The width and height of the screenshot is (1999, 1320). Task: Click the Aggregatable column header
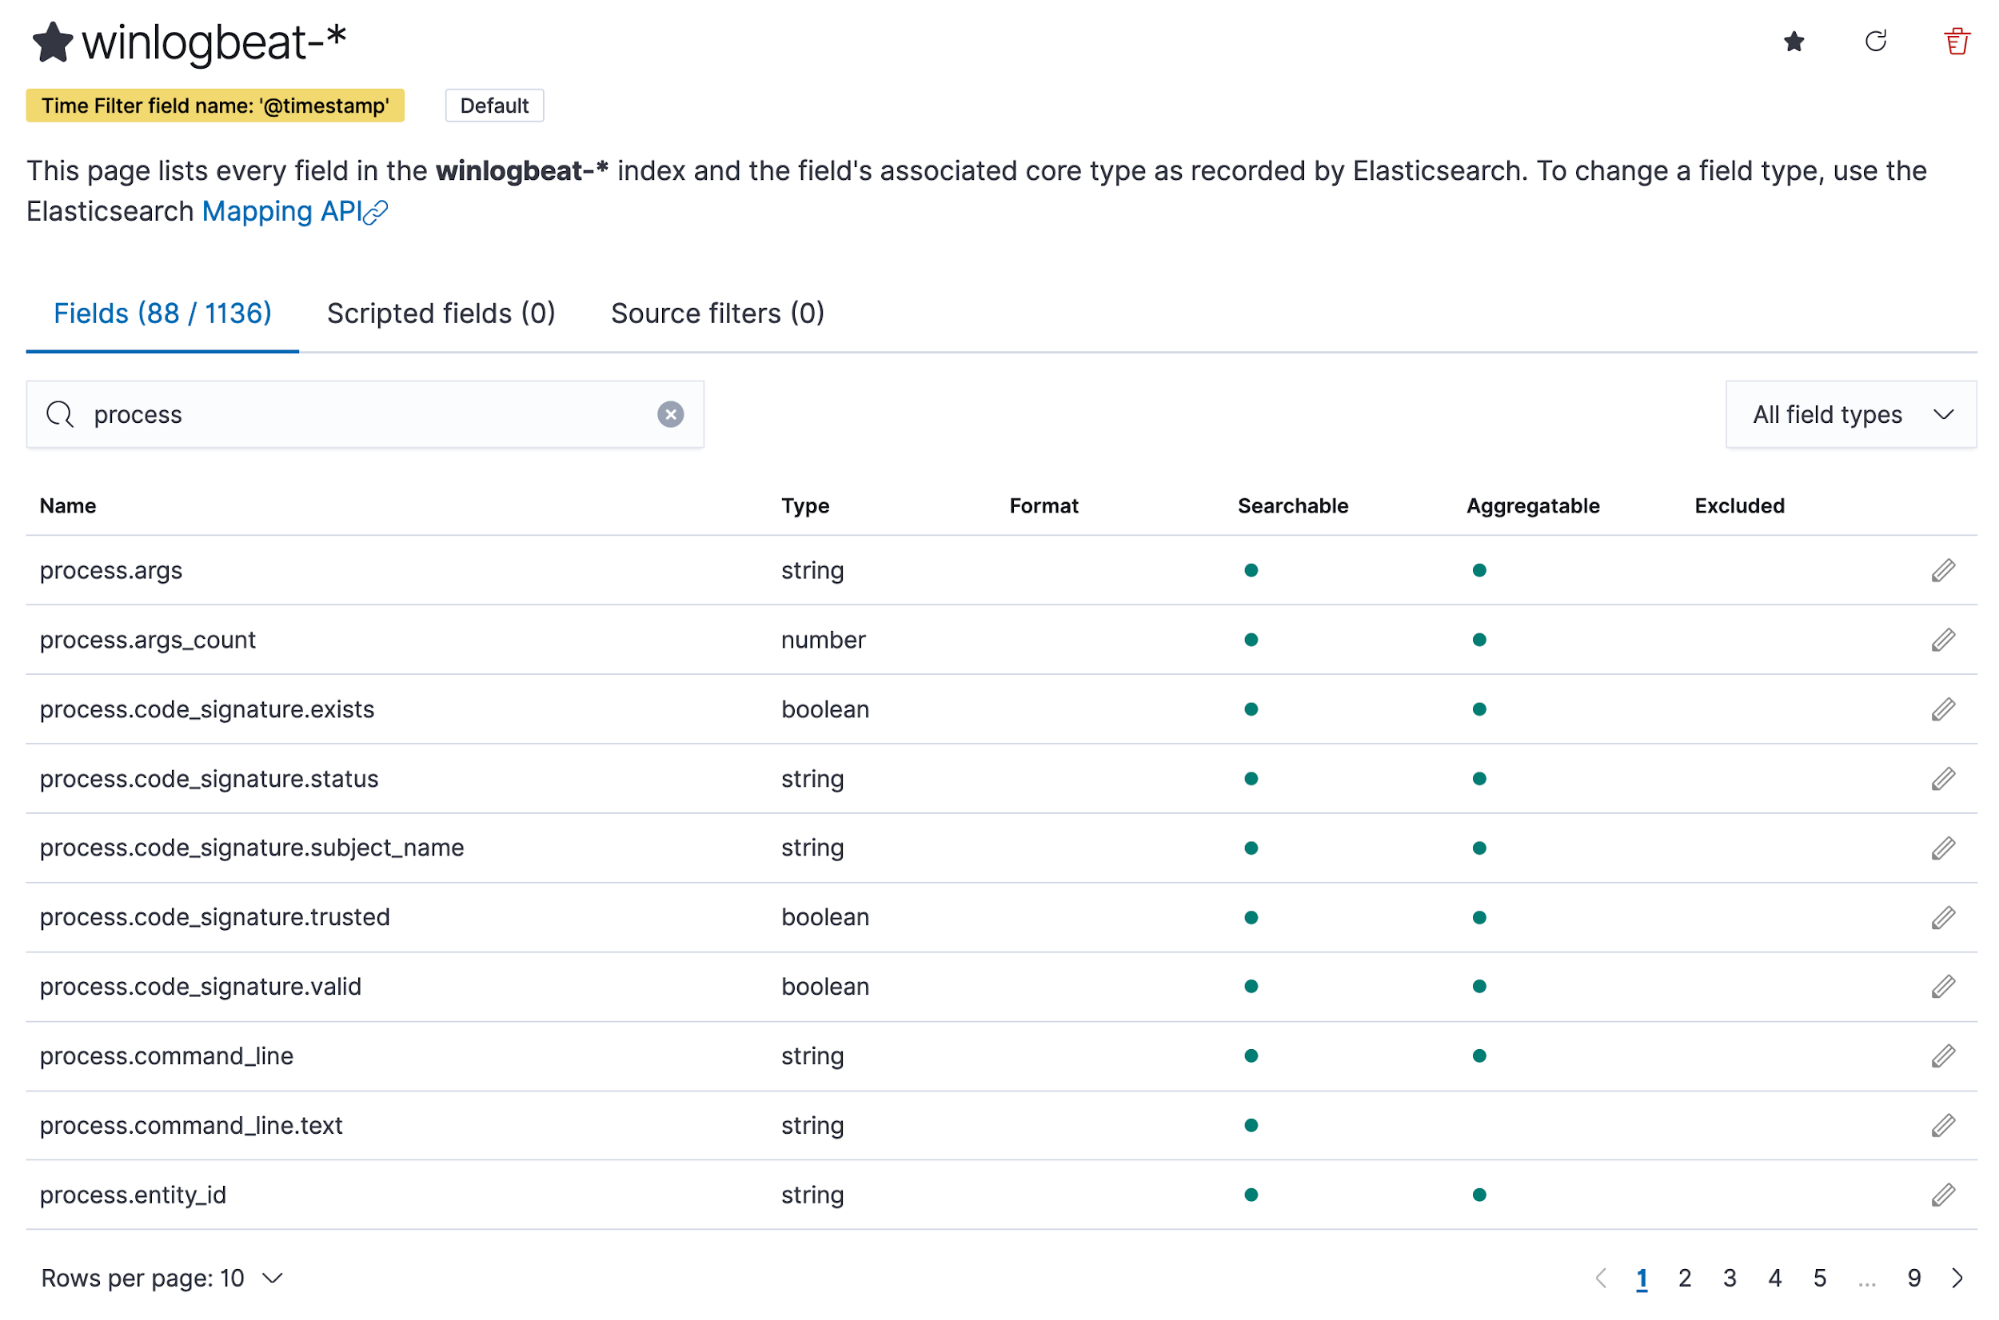click(x=1533, y=506)
